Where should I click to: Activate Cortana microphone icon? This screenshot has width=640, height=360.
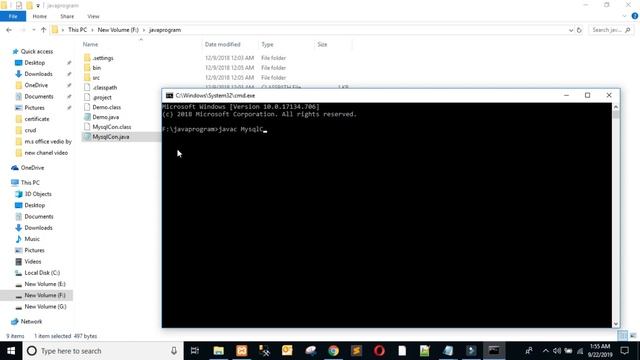174,351
